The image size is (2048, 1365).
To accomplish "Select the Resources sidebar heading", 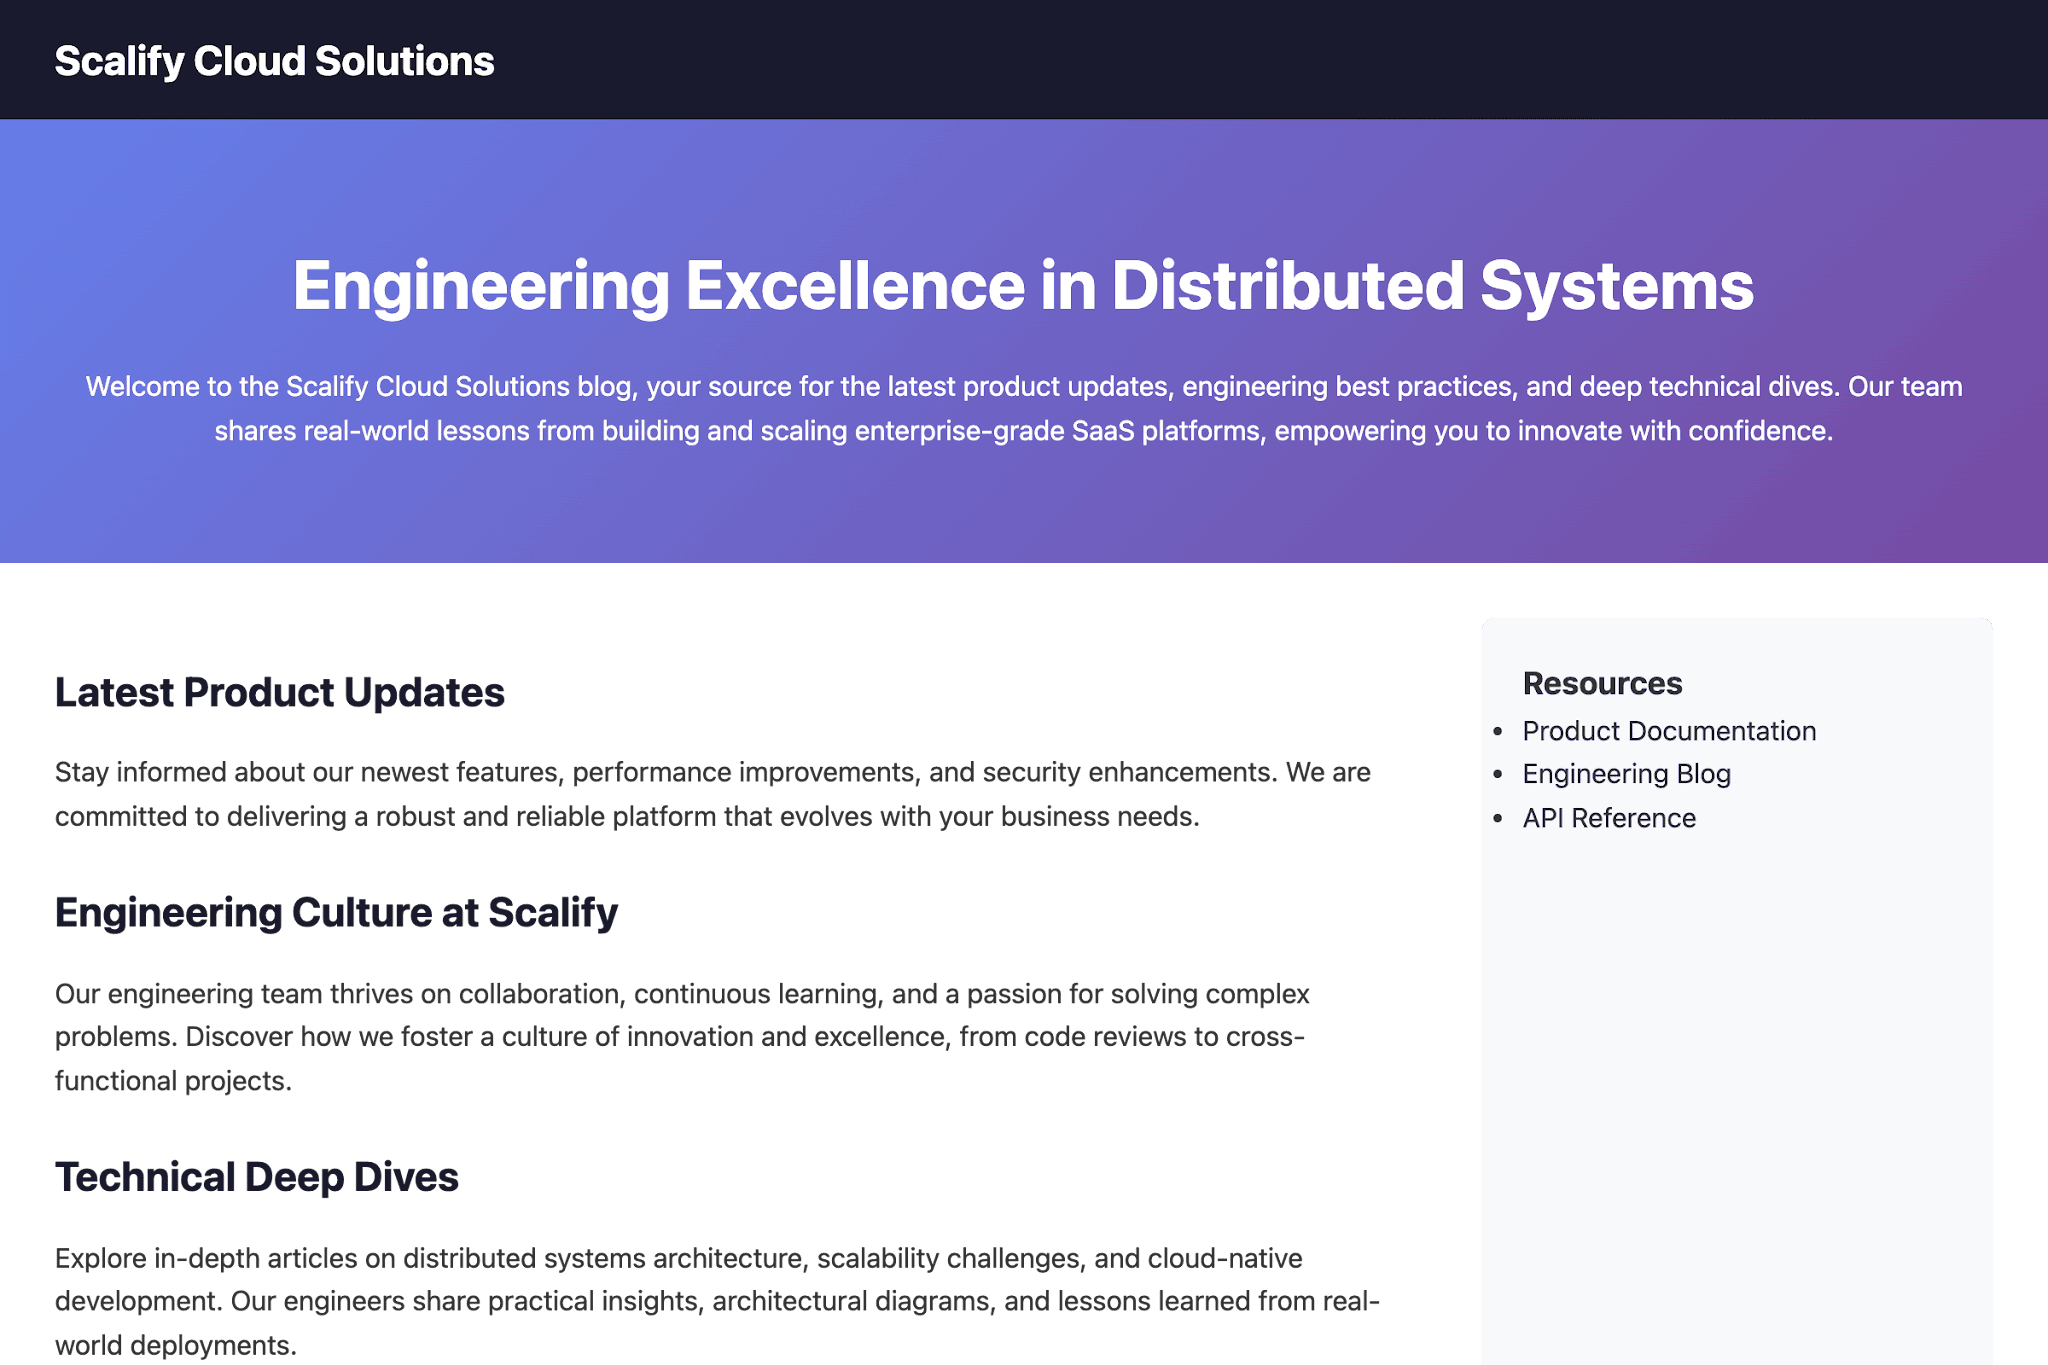I will tap(1602, 683).
